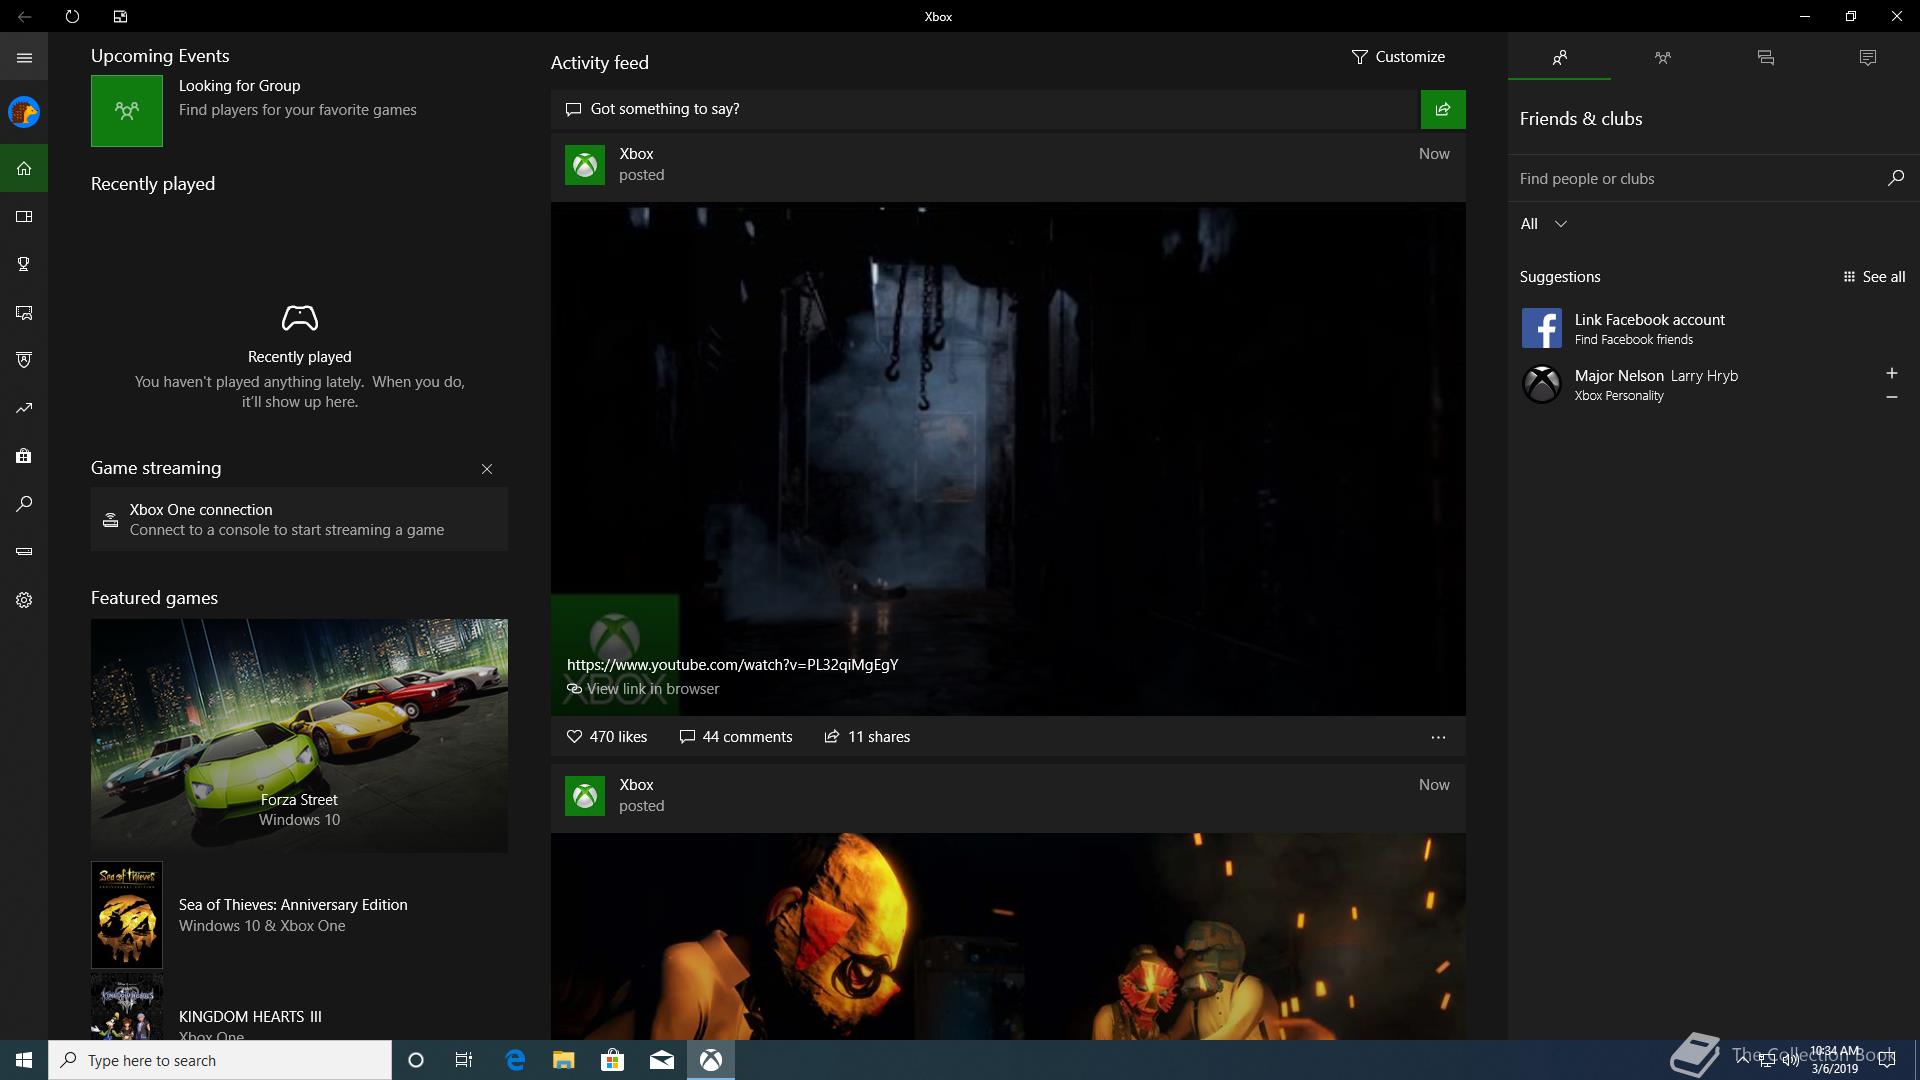Open the YouTube URL link in post

coord(732,665)
